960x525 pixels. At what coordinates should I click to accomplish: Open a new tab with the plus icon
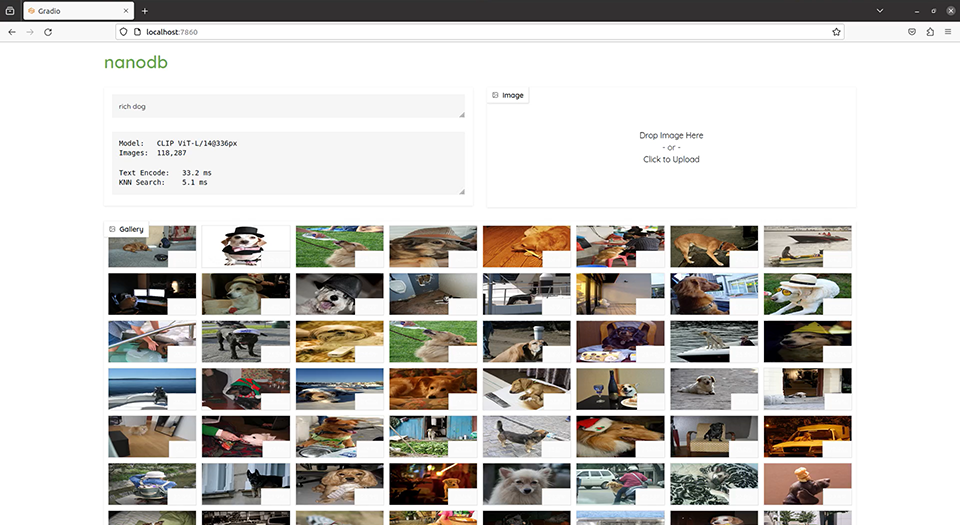(145, 10)
